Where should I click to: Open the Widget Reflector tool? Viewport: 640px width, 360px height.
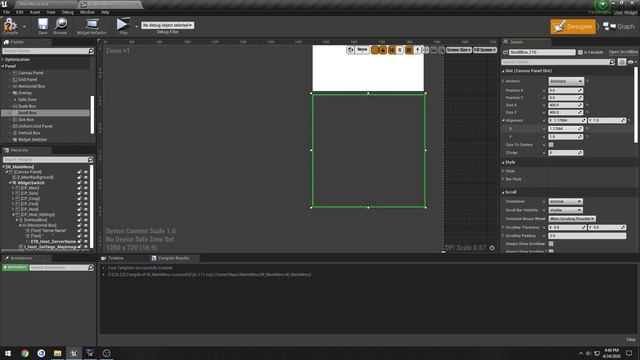click(x=92, y=25)
